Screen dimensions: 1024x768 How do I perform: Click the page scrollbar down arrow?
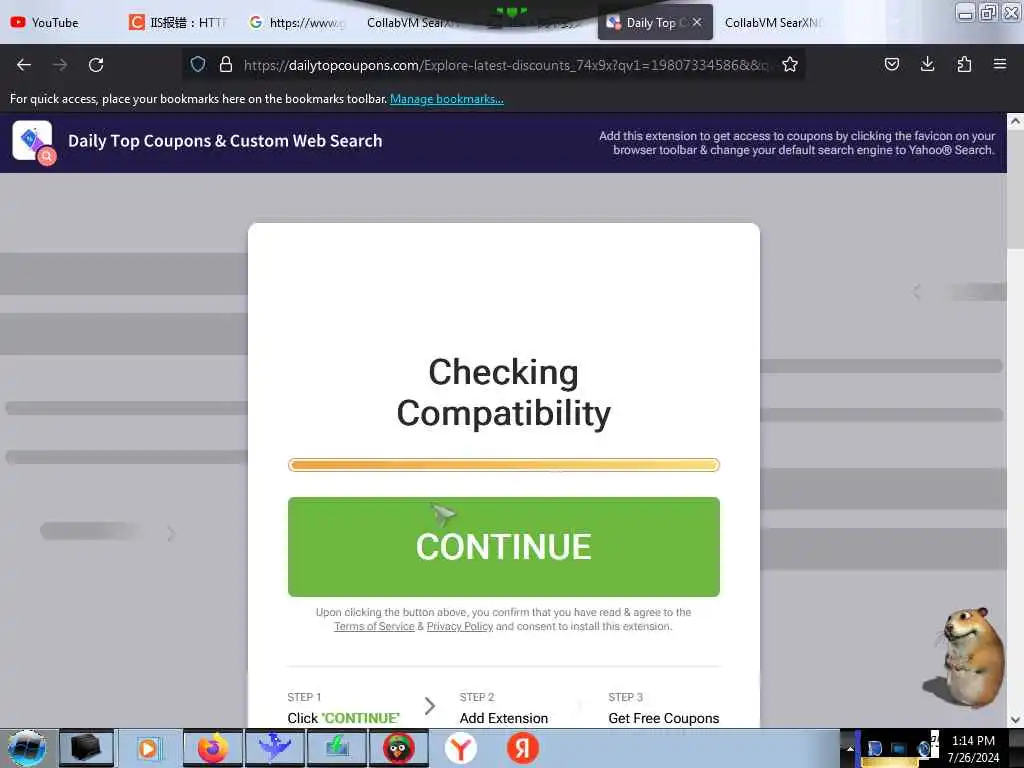(x=1015, y=720)
